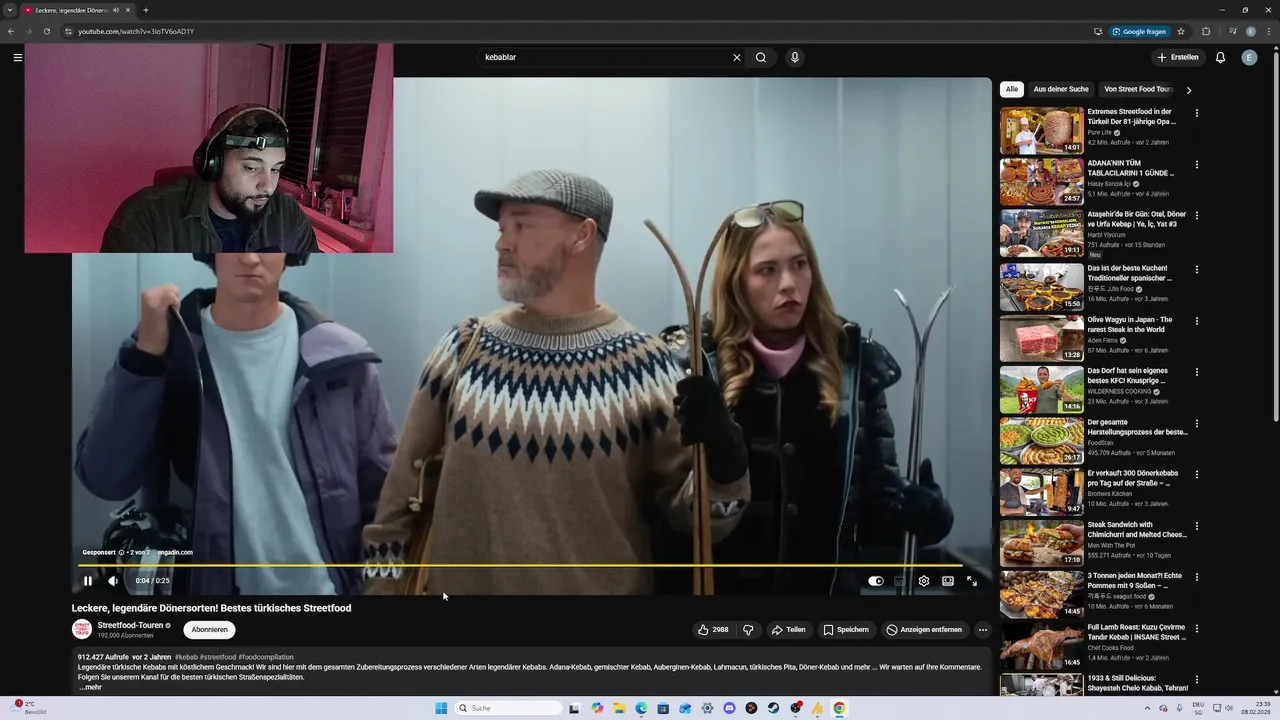1280x720 pixels.
Task: Open the YouTube account avatar menu
Action: [x=1249, y=57]
